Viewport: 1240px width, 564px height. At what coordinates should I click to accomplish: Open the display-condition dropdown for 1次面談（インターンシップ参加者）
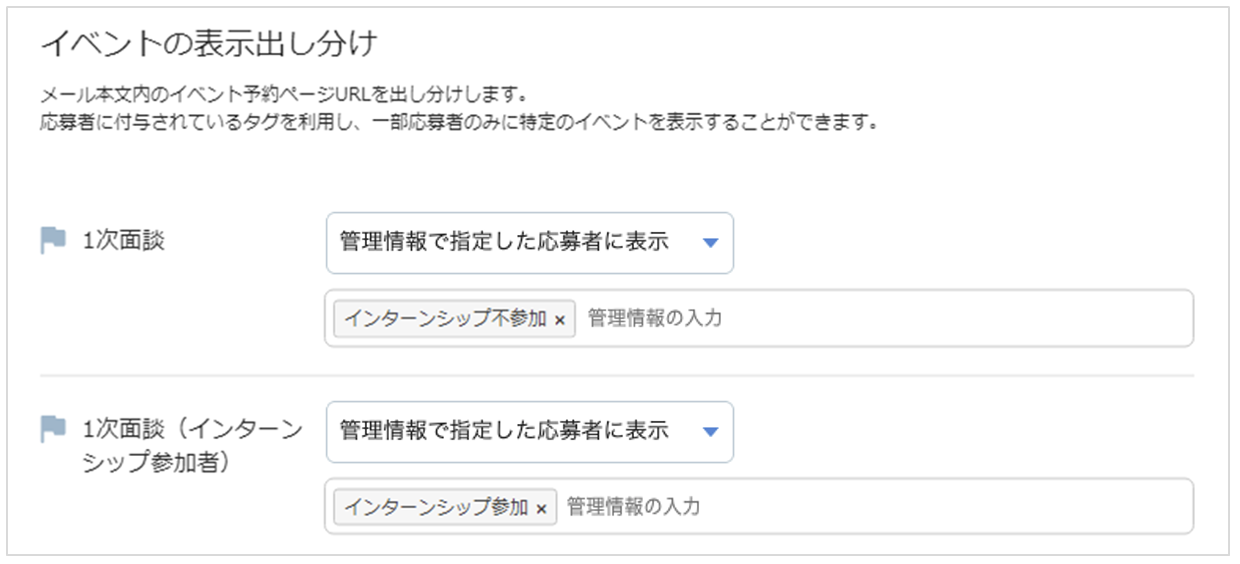[x=530, y=432]
